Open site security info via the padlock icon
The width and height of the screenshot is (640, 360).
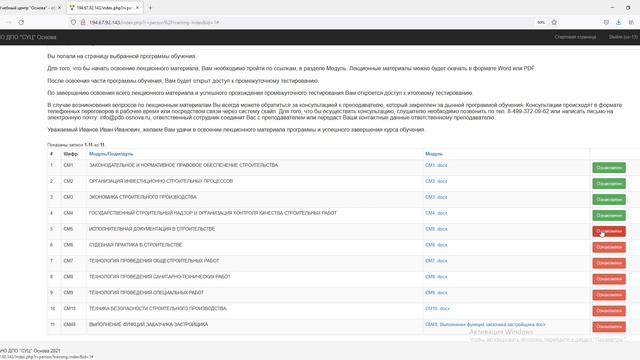[x=83, y=22]
